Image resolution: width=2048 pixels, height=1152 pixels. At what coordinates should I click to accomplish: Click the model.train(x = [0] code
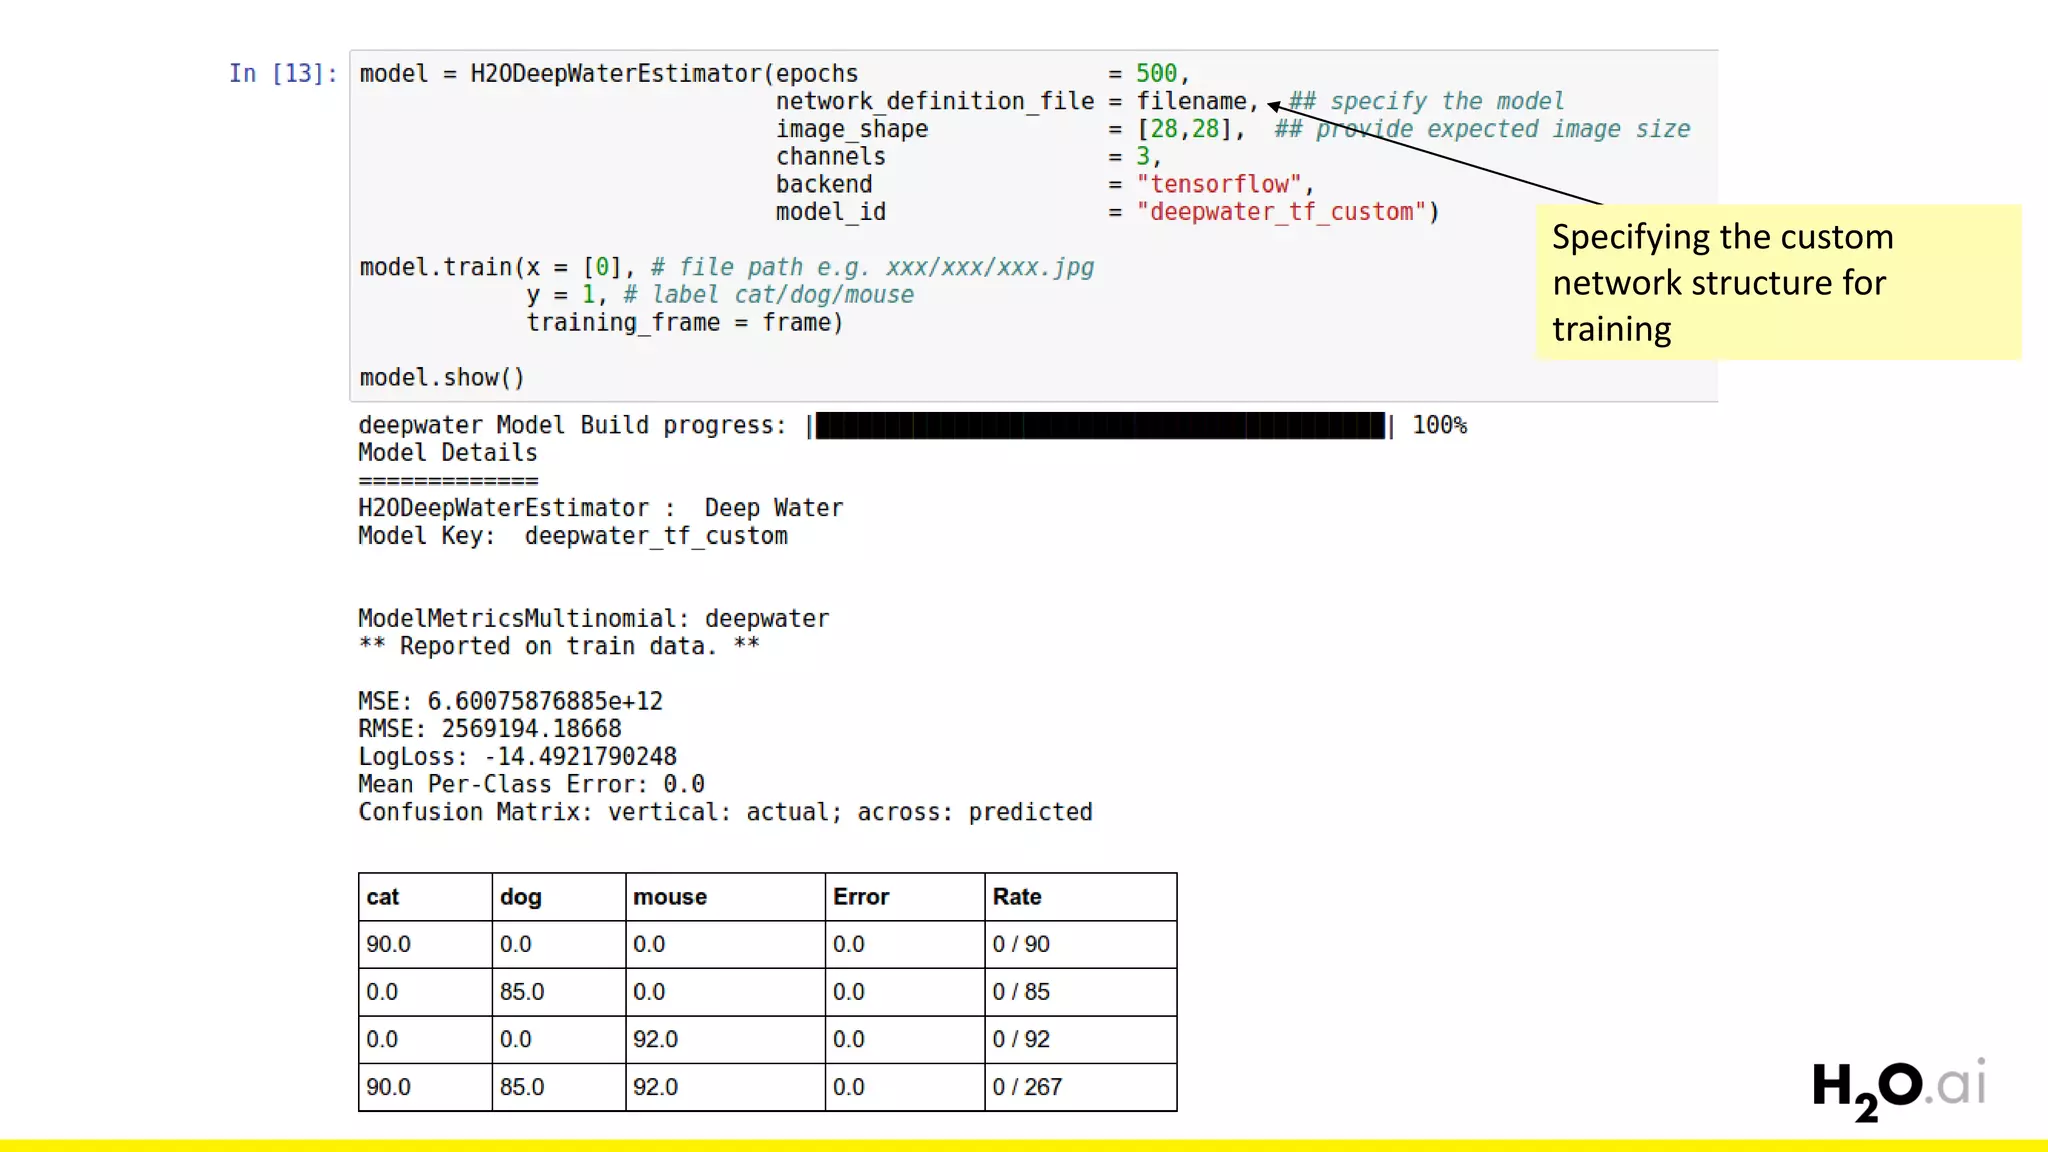[x=490, y=267]
